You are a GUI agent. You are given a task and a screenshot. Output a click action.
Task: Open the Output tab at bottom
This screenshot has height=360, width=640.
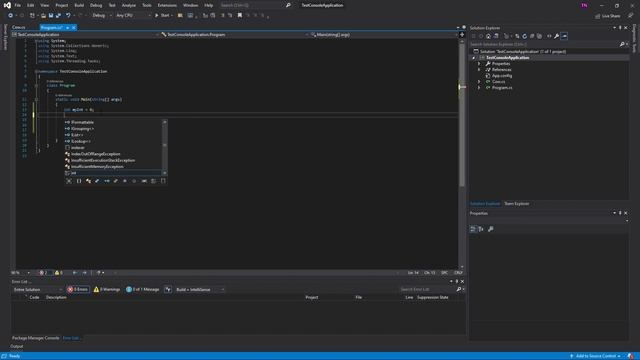[17, 347]
